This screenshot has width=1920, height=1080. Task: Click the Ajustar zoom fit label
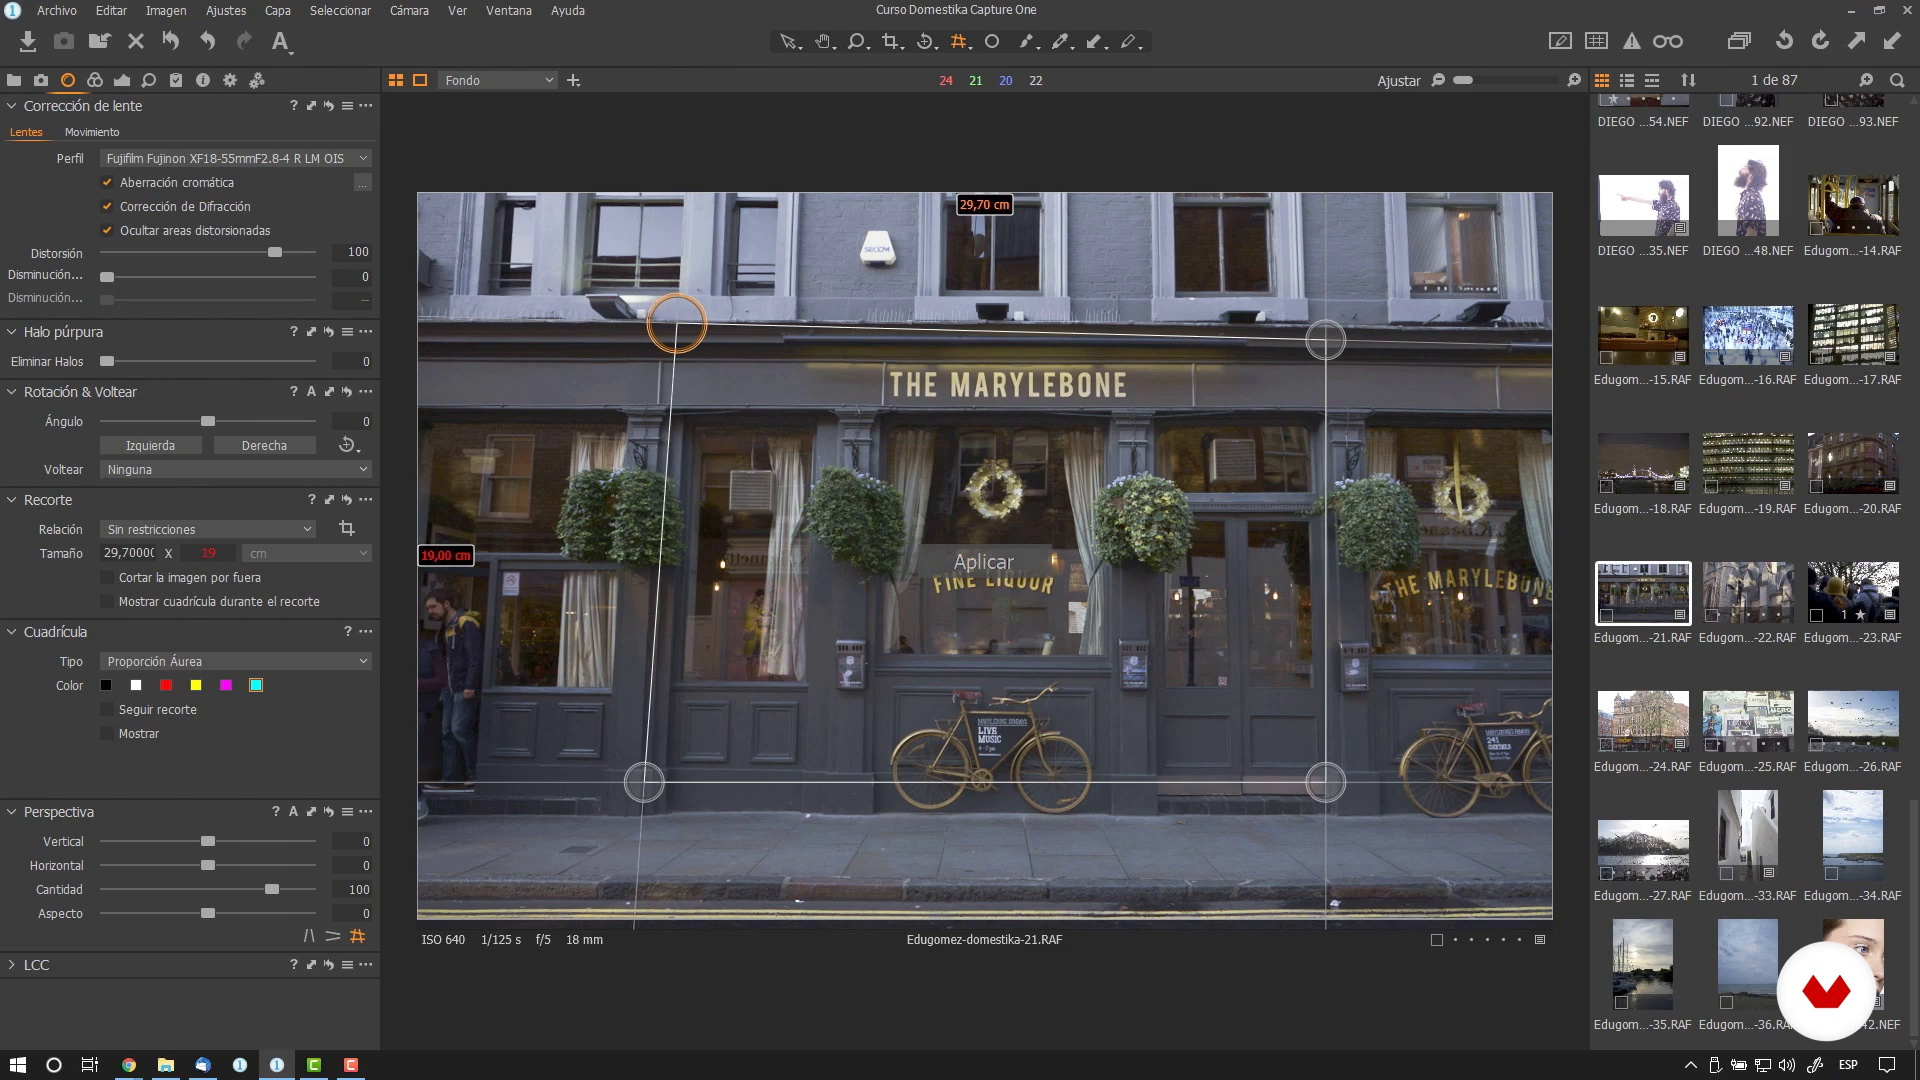pyautogui.click(x=1398, y=81)
